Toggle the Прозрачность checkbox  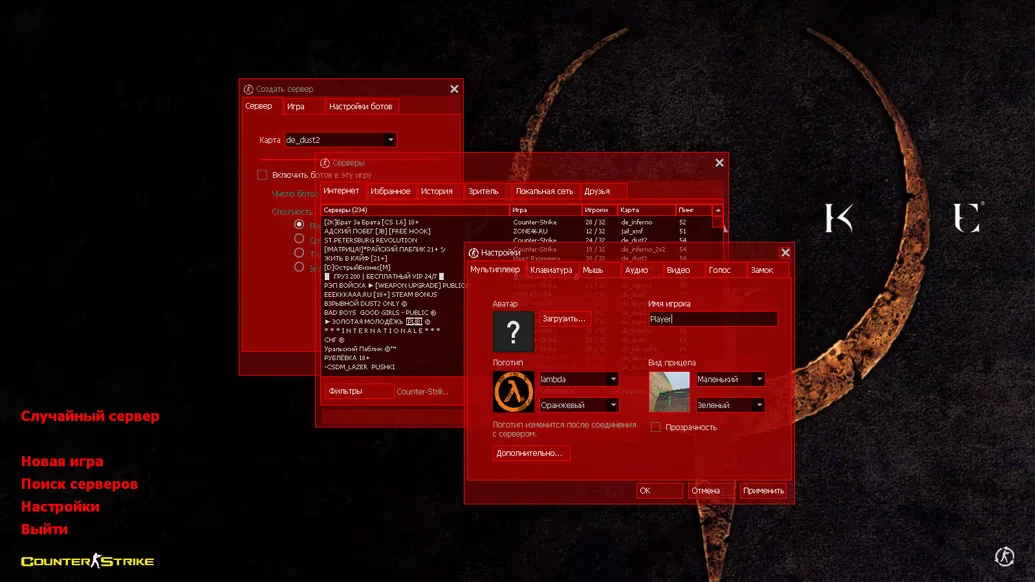pyautogui.click(x=655, y=428)
